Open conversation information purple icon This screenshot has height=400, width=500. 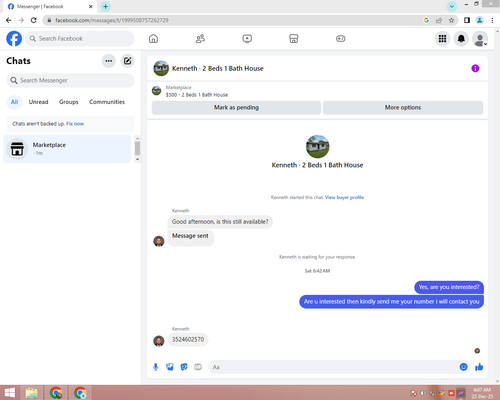(475, 68)
